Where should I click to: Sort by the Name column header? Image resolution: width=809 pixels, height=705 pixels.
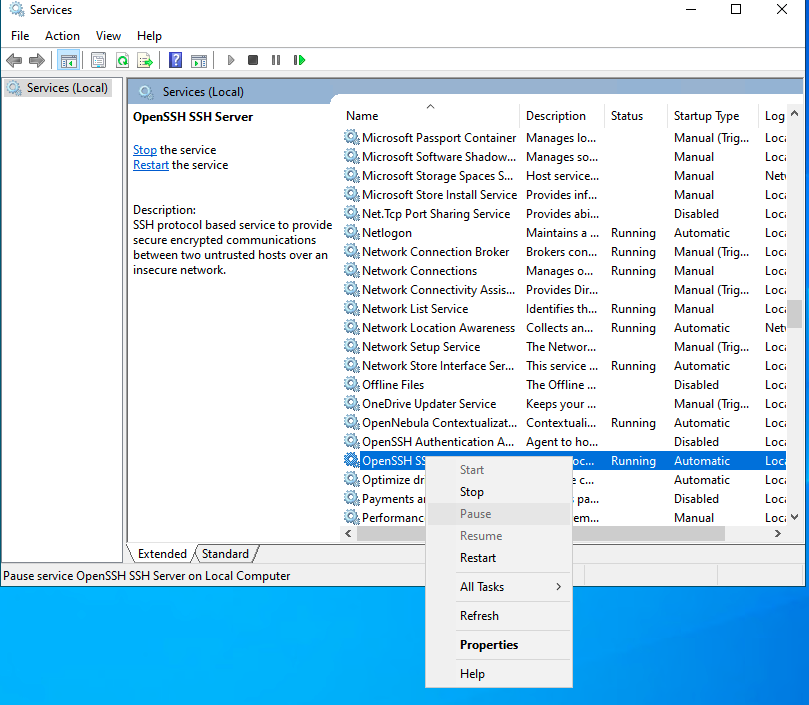(x=430, y=116)
